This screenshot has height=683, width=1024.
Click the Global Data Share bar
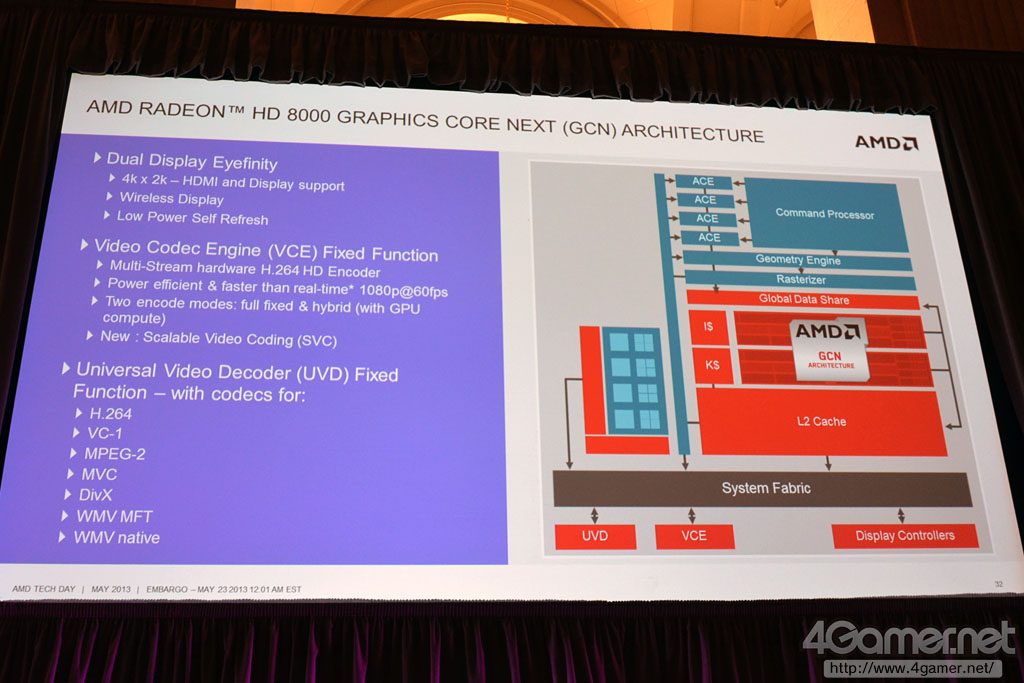(x=802, y=299)
